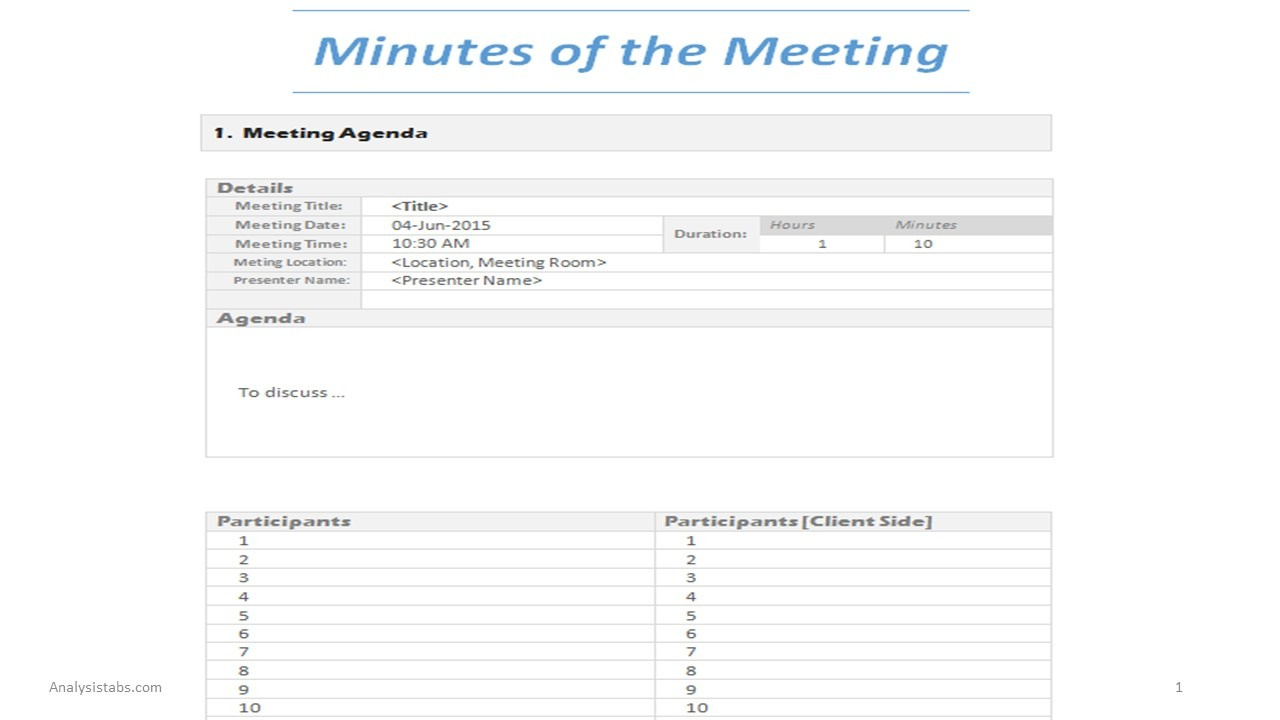Click the '04-Jun-2015' date cell
Screen dimensions: 1280x720
click(x=512, y=225)
